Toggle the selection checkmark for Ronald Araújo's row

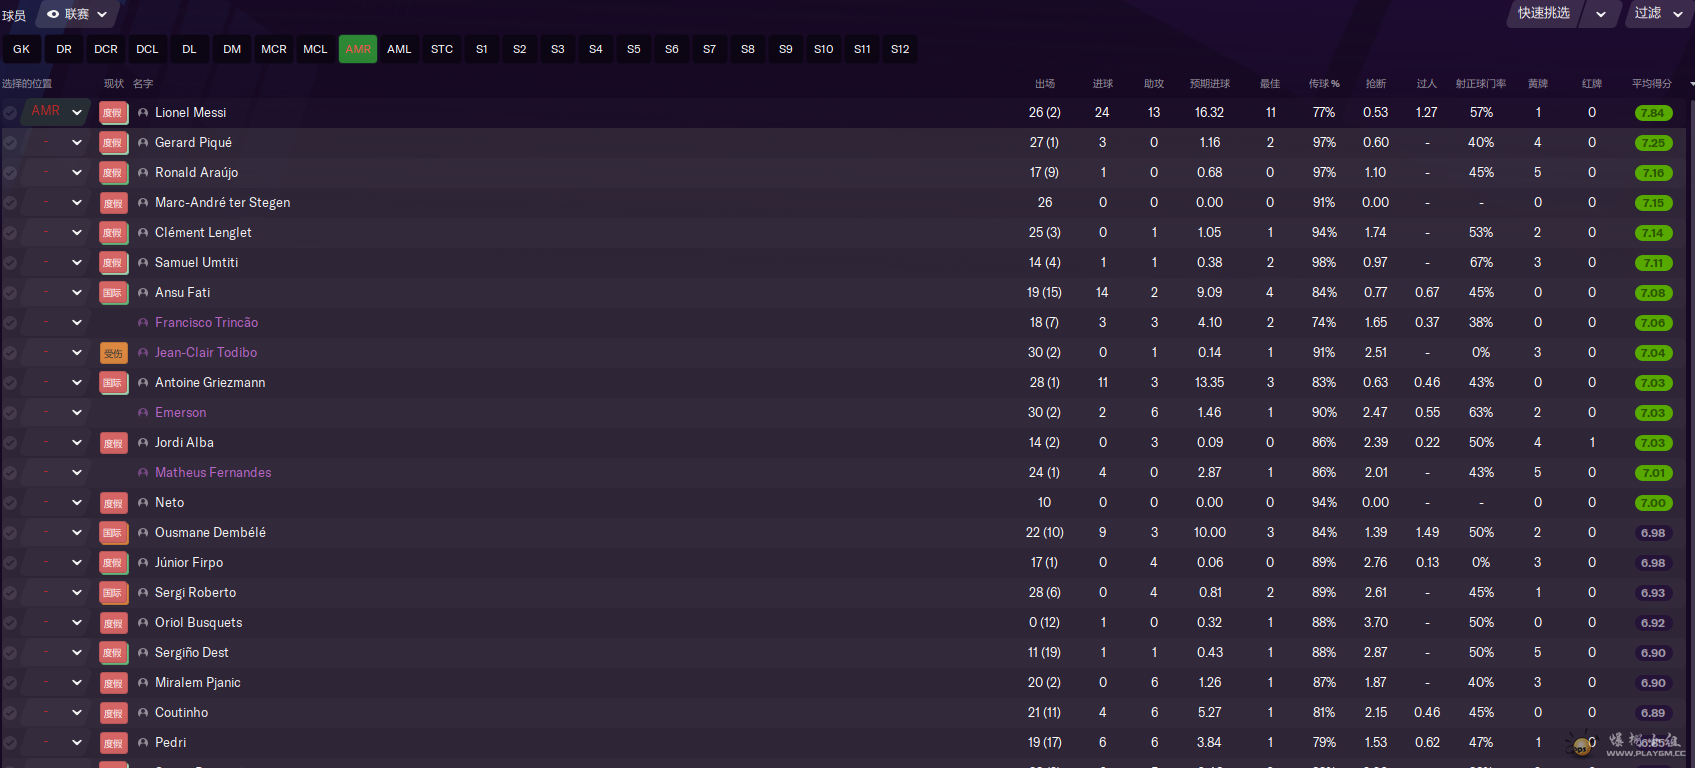point(10,173)
